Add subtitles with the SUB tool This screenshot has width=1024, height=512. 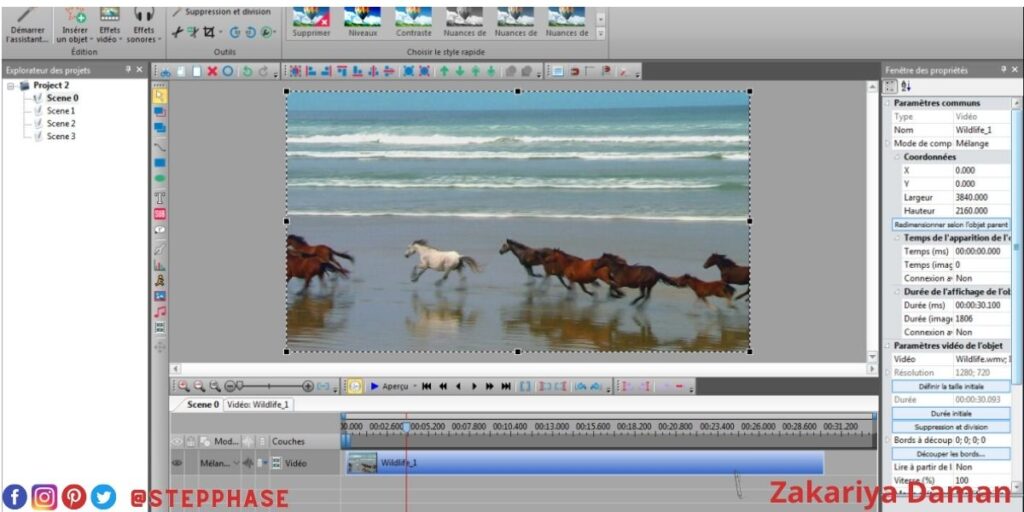pyautogui.click(x=159, y=214)
